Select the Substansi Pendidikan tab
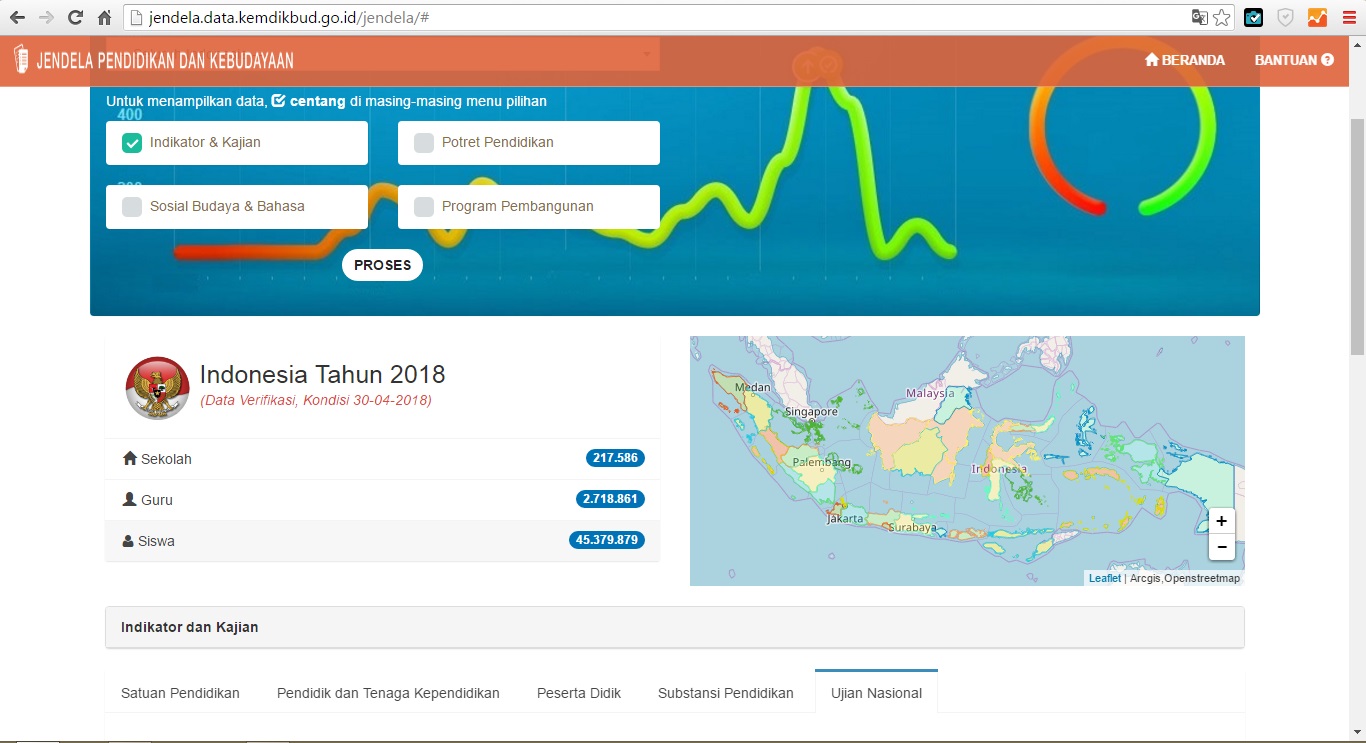Screen dimensions: 1366x743 point(725,692)
